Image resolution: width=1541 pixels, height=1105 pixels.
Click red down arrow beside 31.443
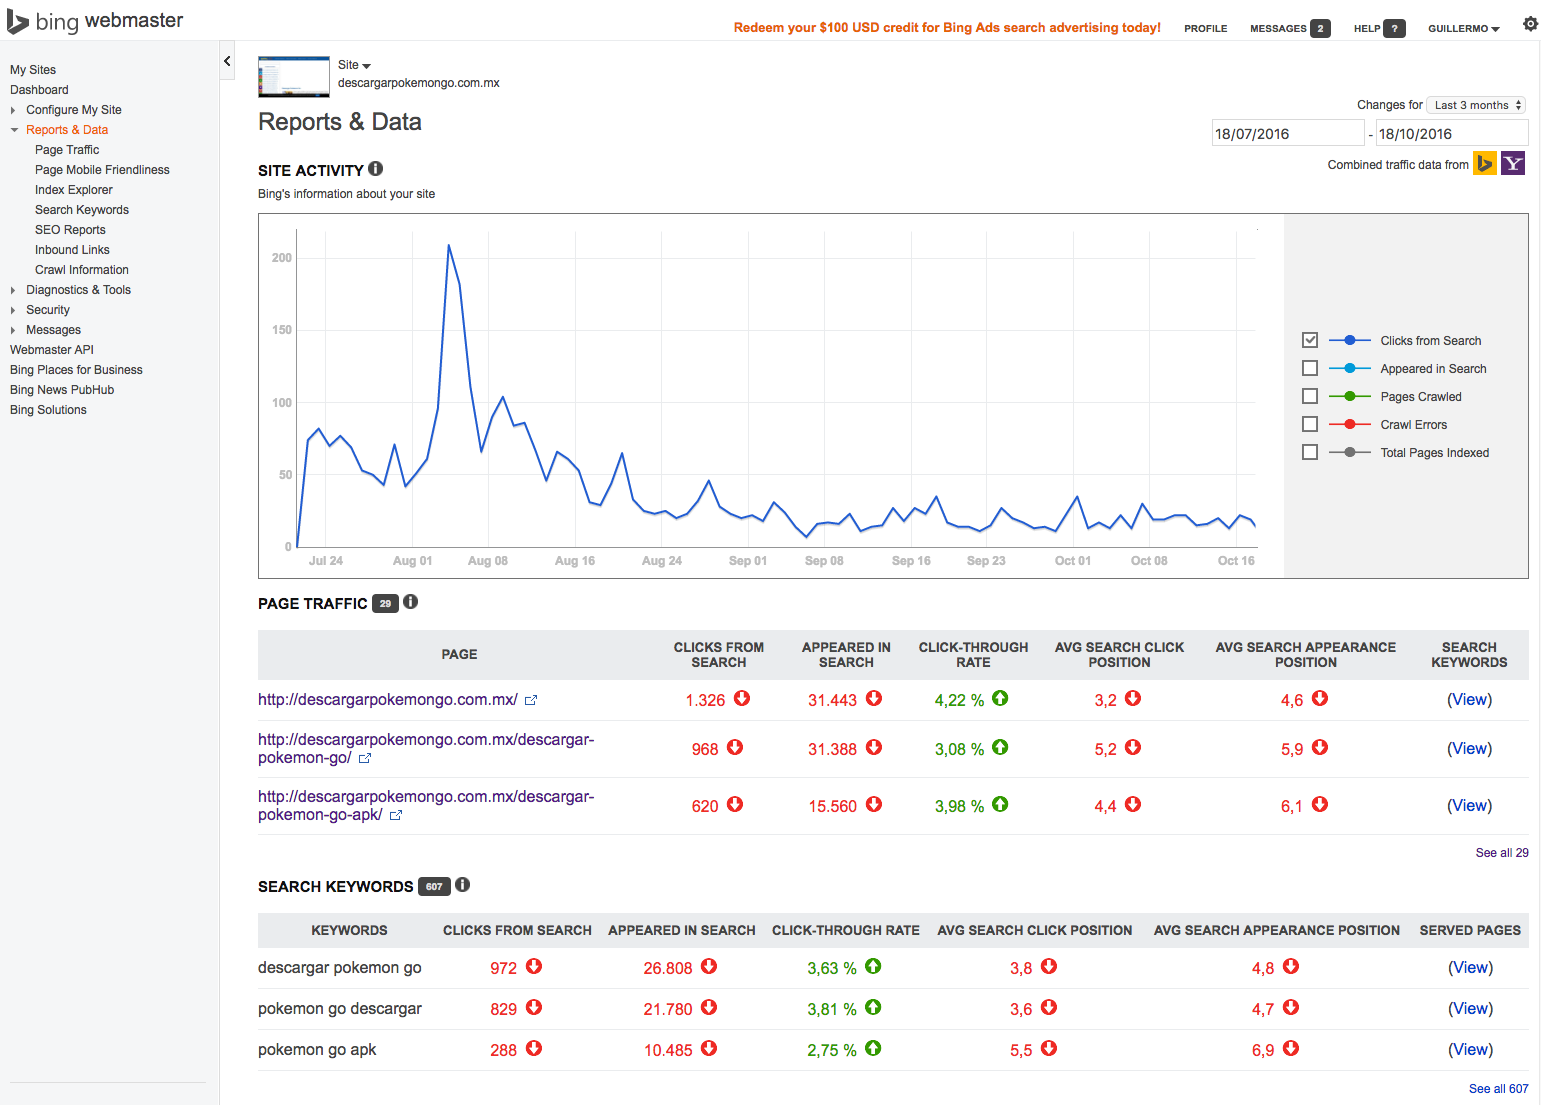(874, 698)
